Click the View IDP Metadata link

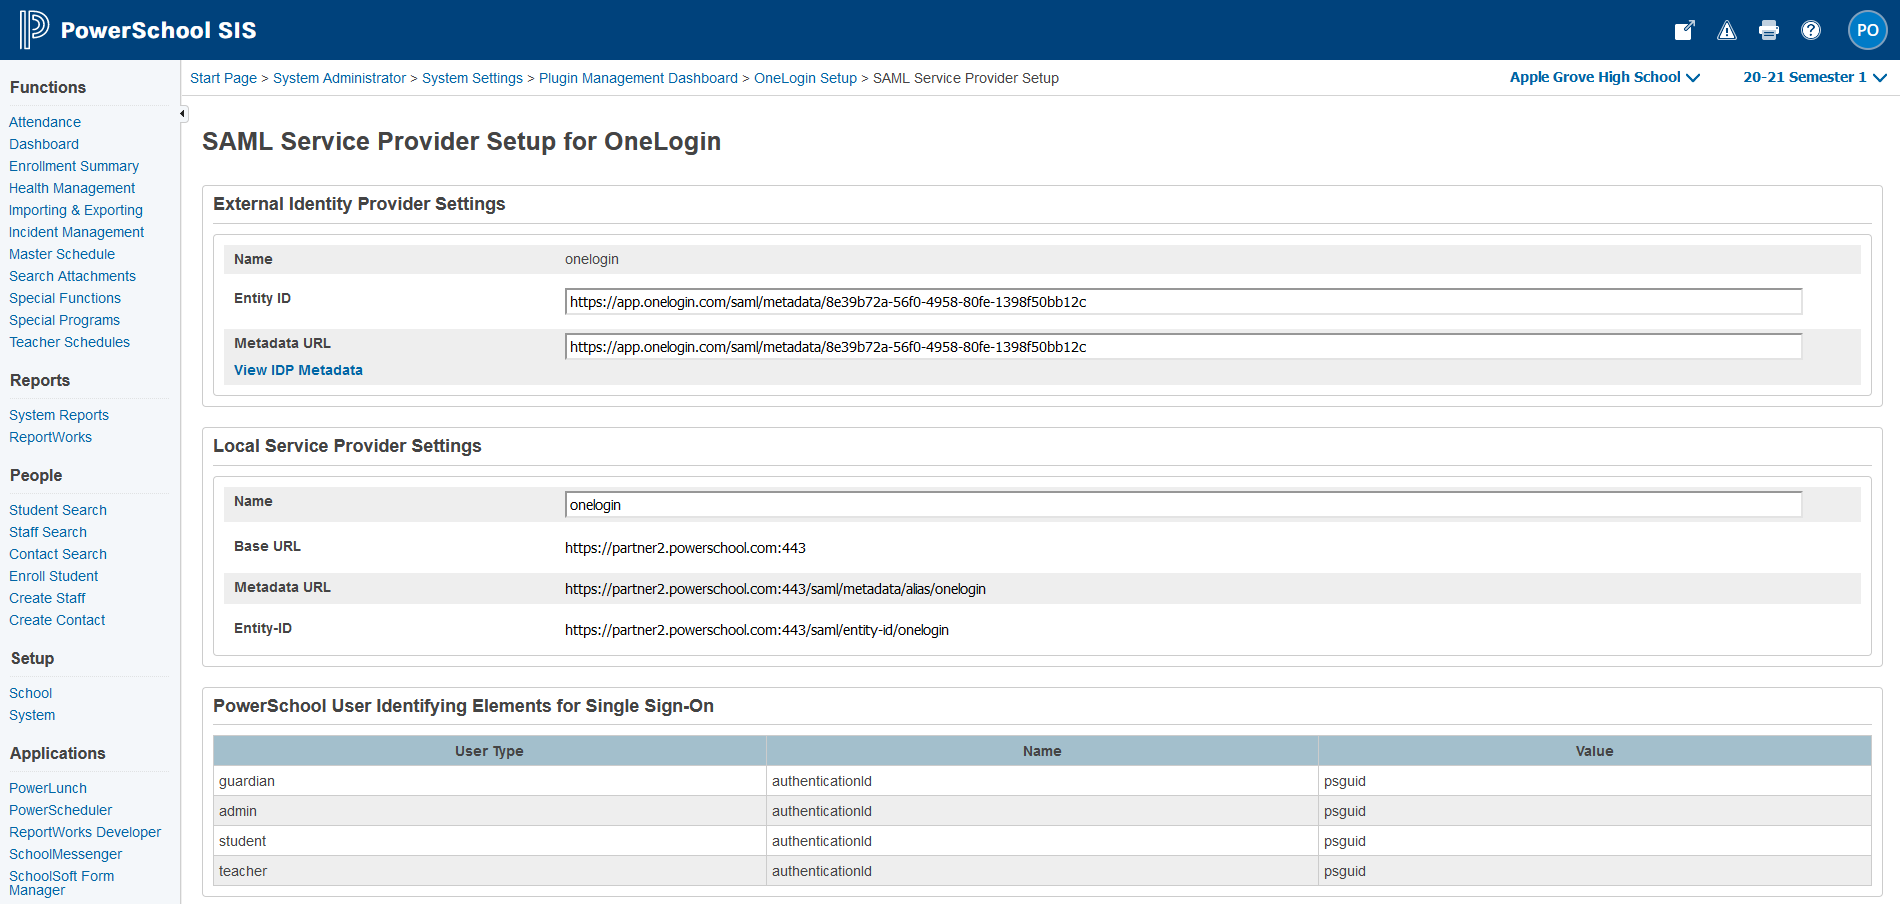click(298, 370)
